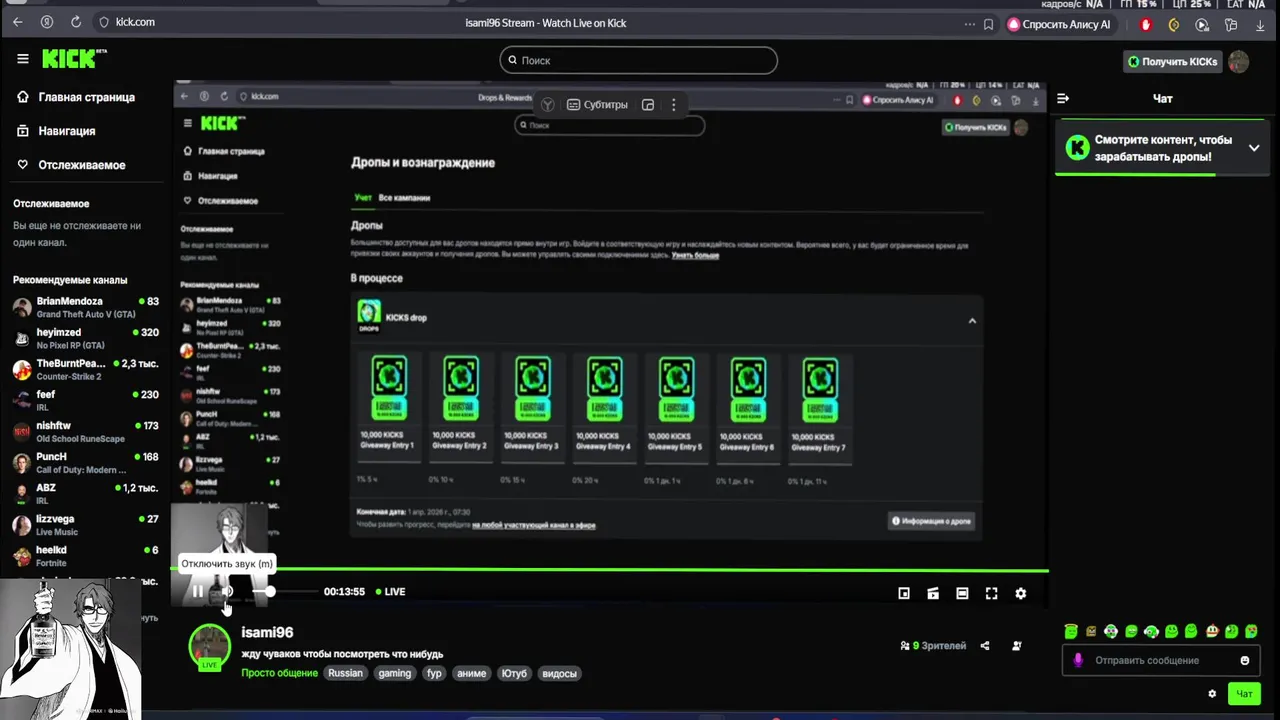Click the site info lock icon
This screenshot has height=720, width=1280.
click(x=104, y=22)
